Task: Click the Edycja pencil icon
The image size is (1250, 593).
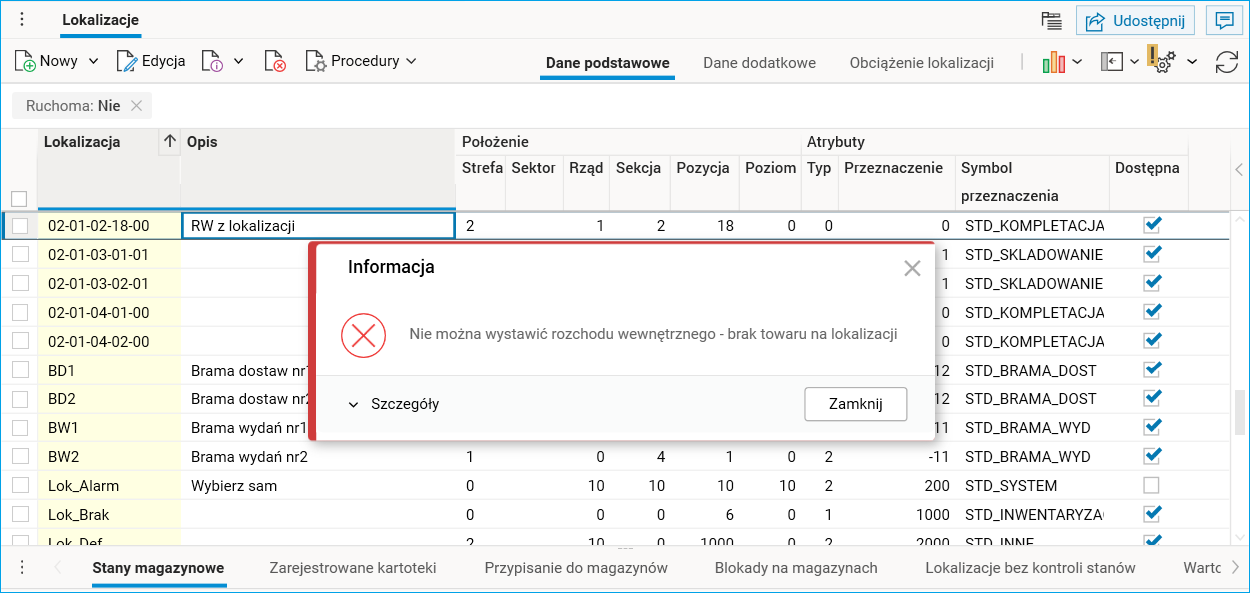Action: pos(127,62)
